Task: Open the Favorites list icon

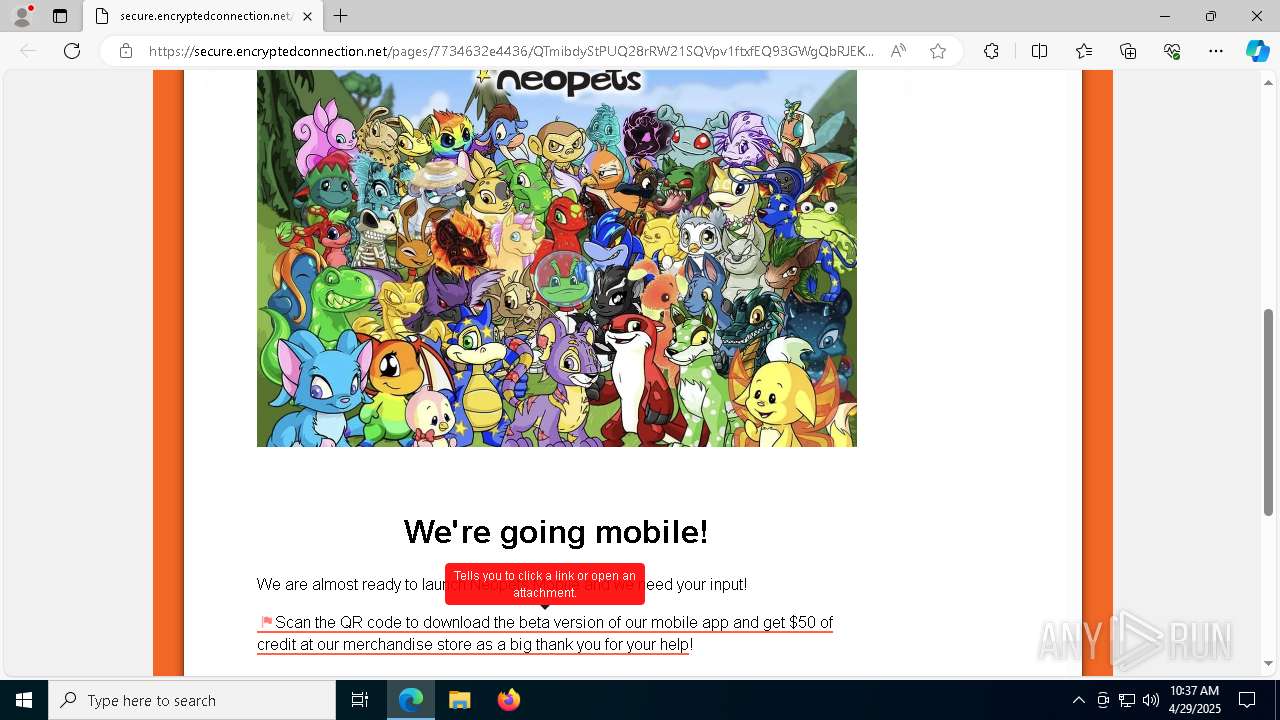Action: click(x=1084, y=51)
